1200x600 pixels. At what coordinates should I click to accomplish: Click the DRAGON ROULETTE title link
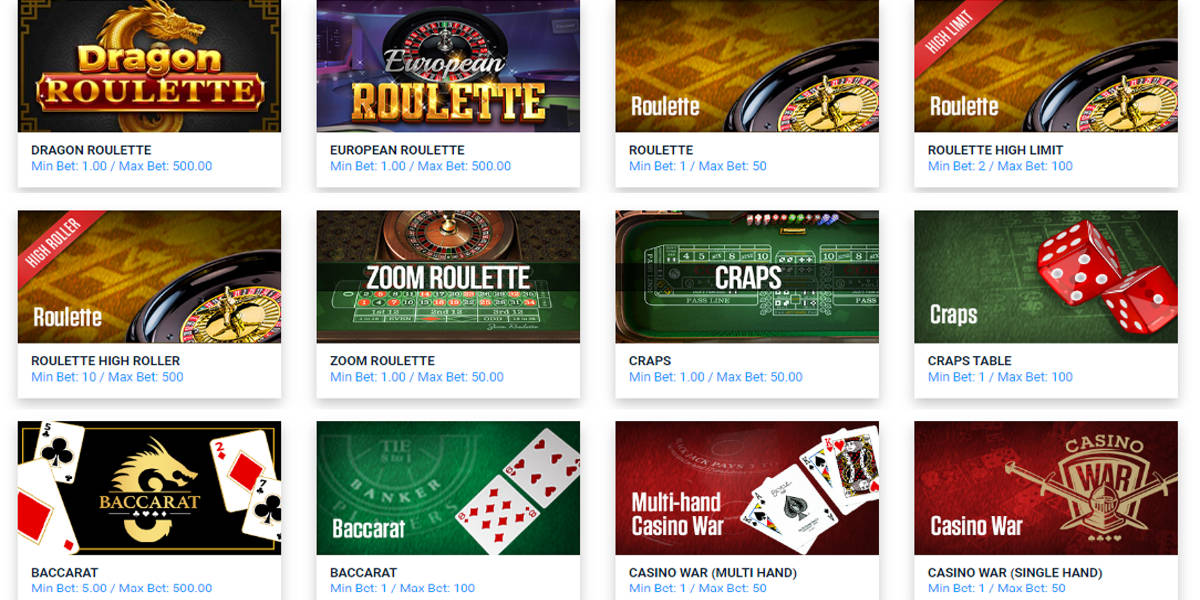[x=91, y=150]
